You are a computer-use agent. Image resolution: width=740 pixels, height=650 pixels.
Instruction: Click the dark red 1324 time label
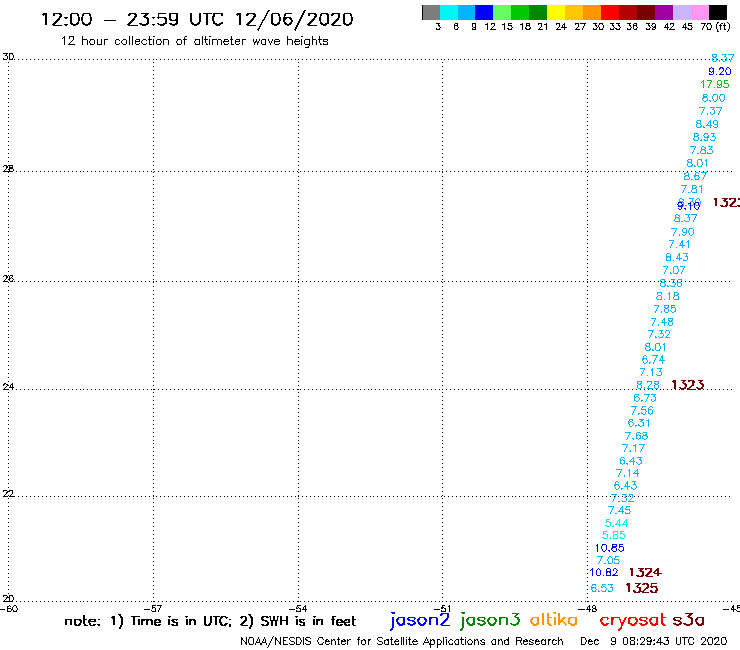pyautogui.click(x=645, y=573)
